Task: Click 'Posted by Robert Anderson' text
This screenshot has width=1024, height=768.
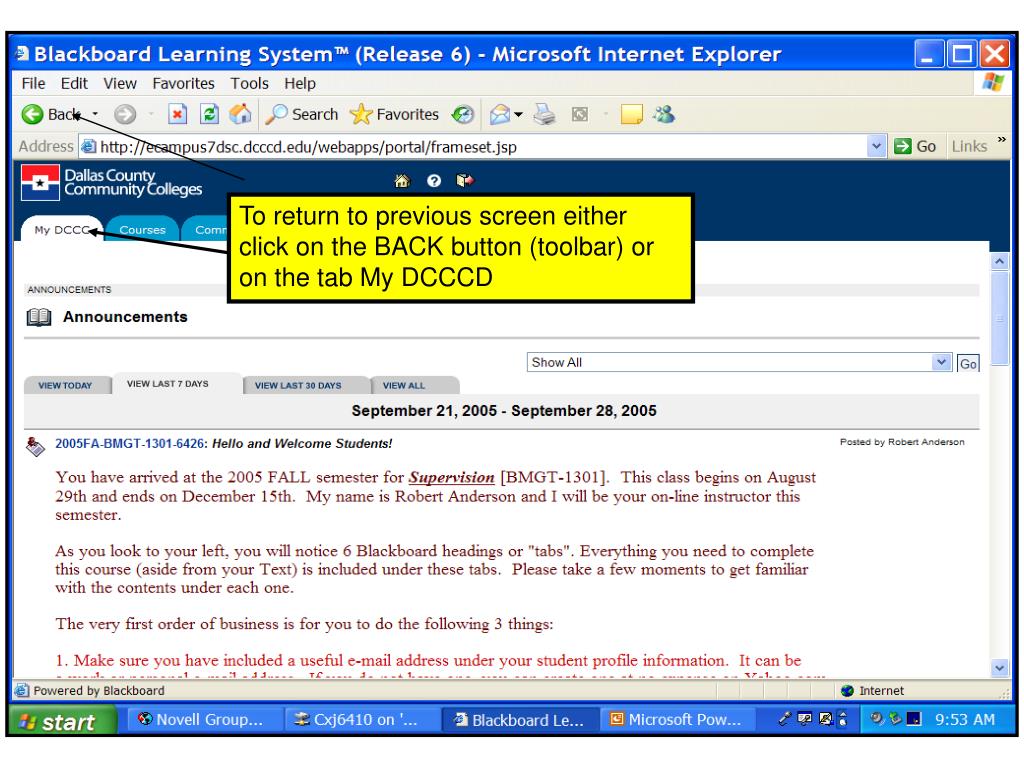Action: click(x=902, y=442)
